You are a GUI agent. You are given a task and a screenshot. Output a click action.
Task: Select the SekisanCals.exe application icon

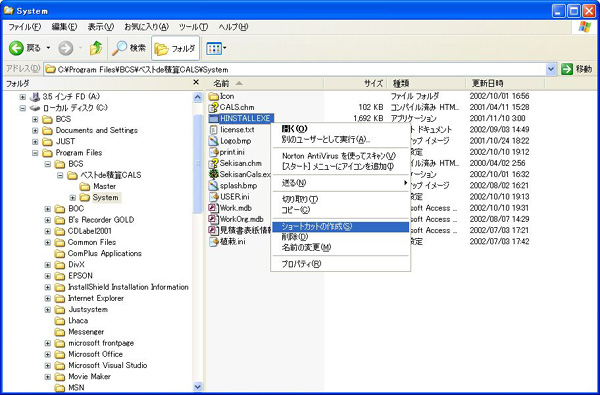click(x=214, y=174)
